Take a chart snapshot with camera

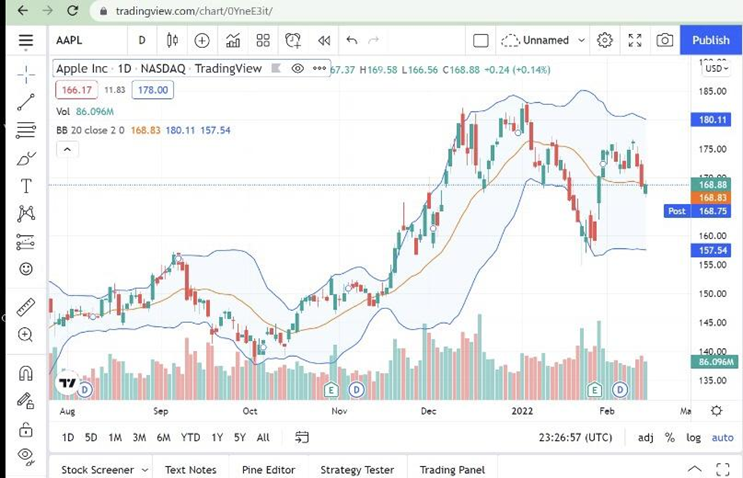pos(665,40)
